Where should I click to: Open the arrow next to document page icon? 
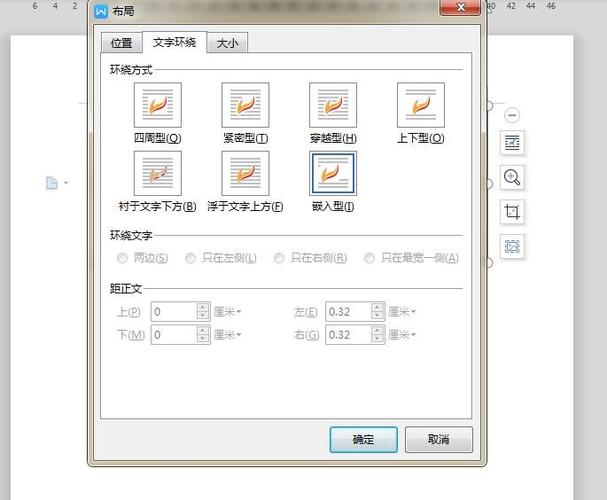[66, 182]
